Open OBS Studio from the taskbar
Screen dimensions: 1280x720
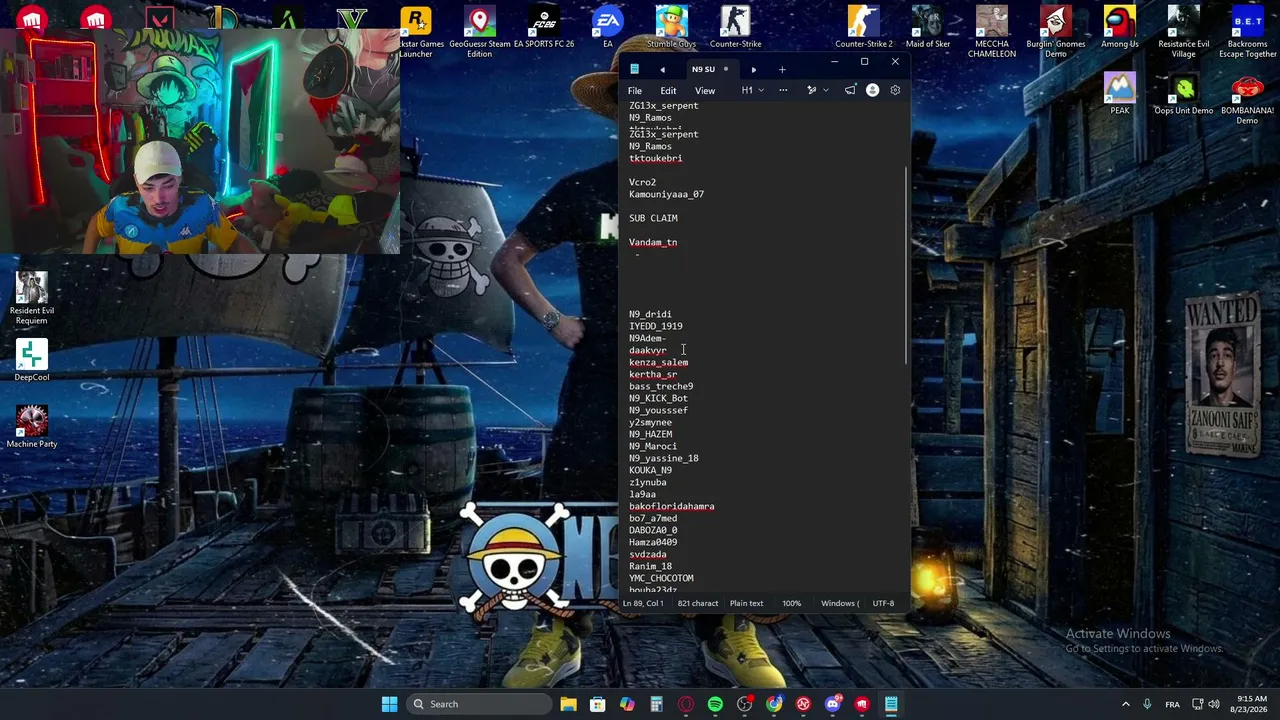(744, 704)
